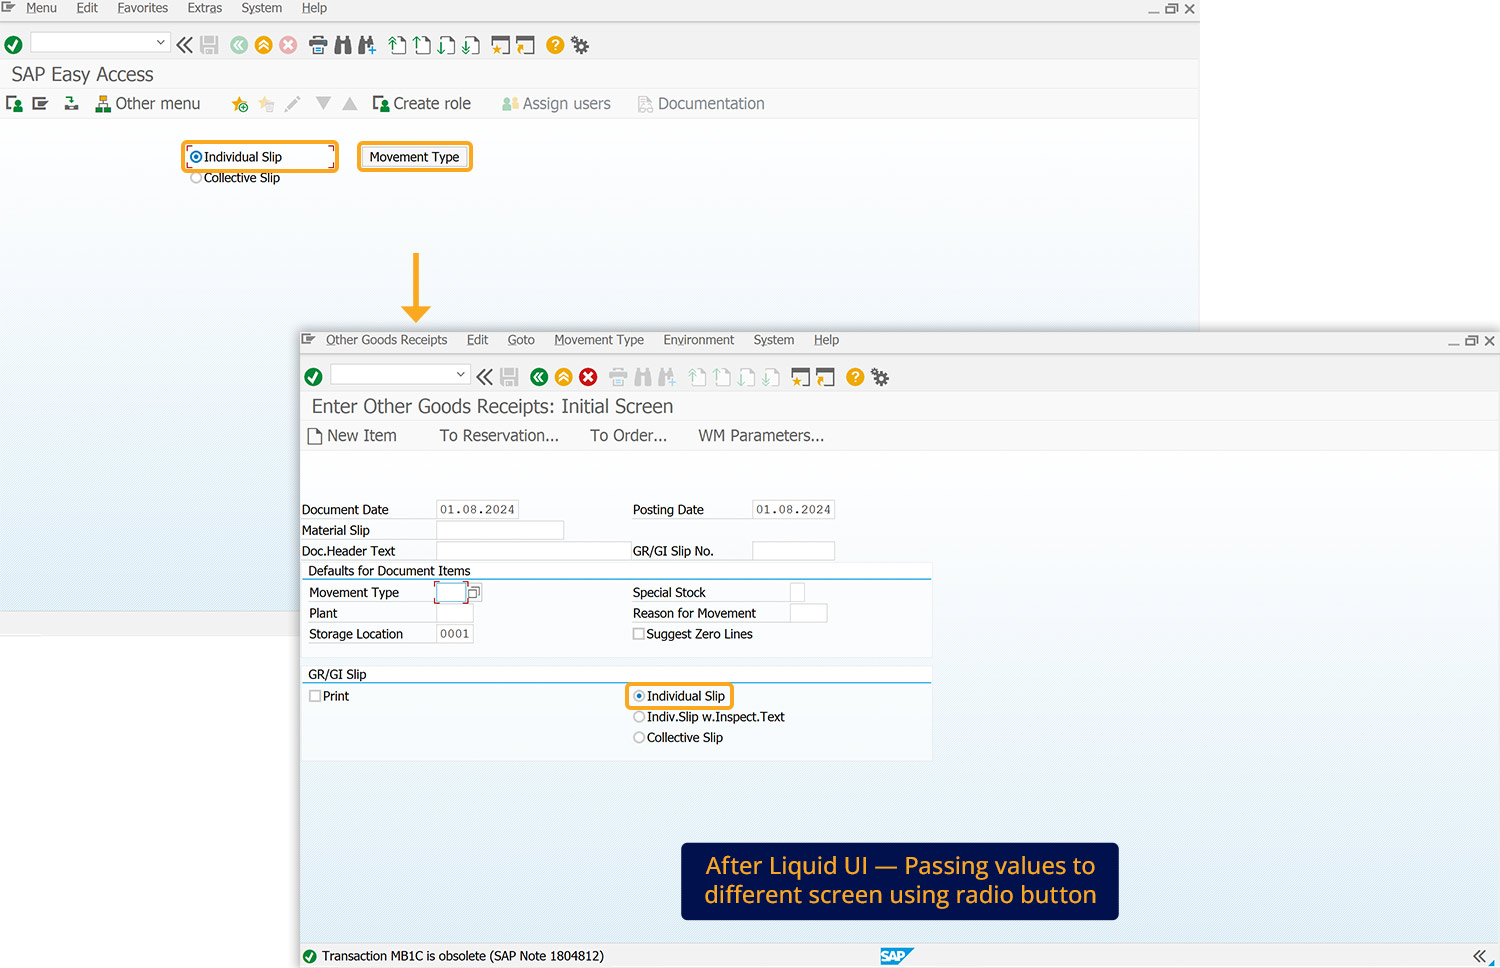This screenshot has height=968, width=1500.
Task: Click the red Cancel icon in Goods Receipts window
Action: pyautogui.click(x=588, y=377)
